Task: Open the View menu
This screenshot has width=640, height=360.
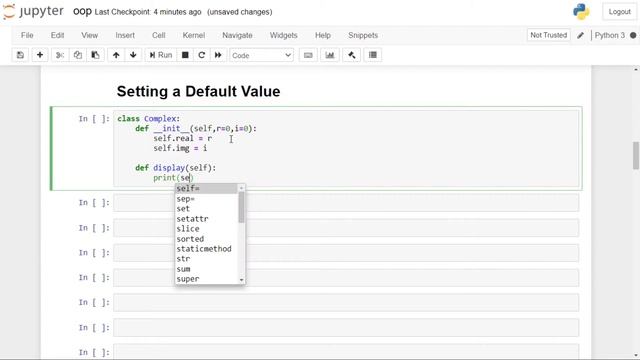Action: point(89,36)
